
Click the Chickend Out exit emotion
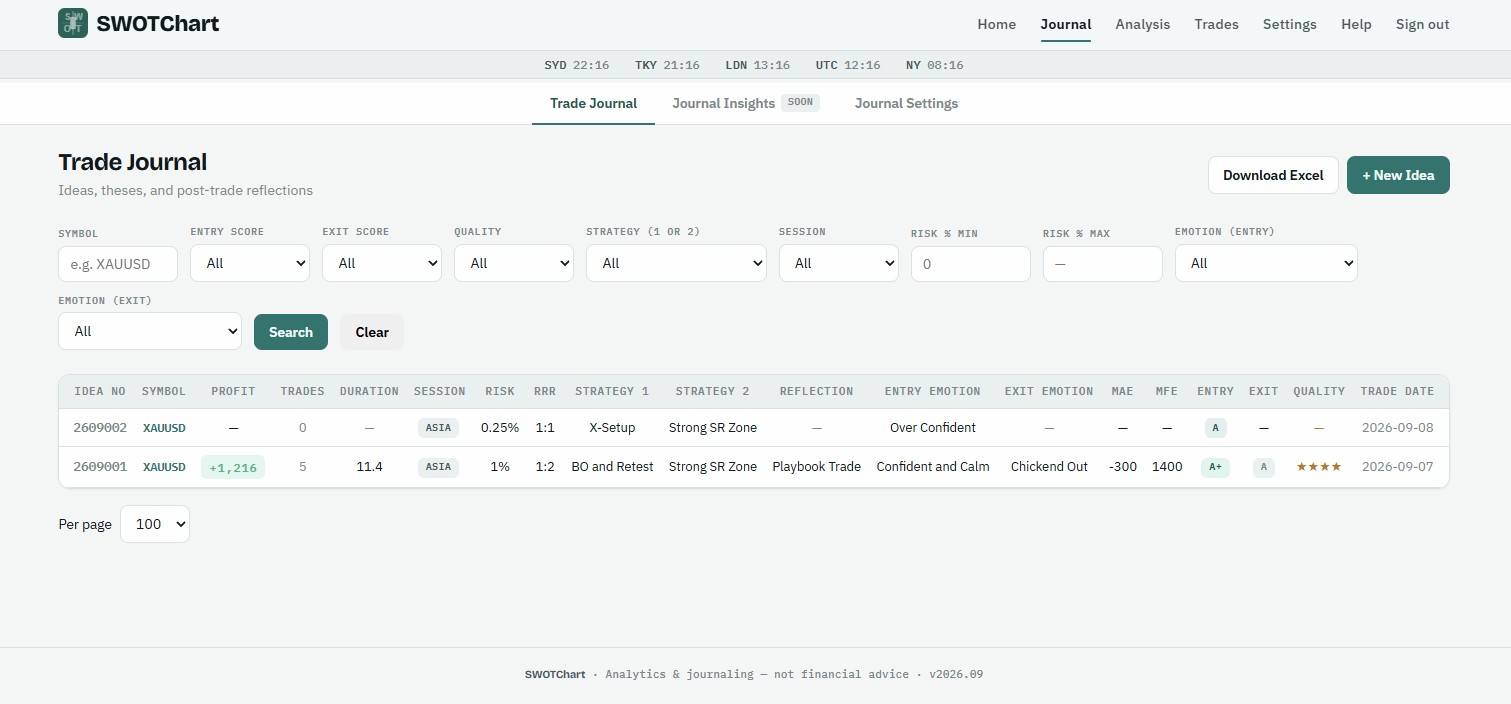pyautogui.click(x=1049, y=467)
